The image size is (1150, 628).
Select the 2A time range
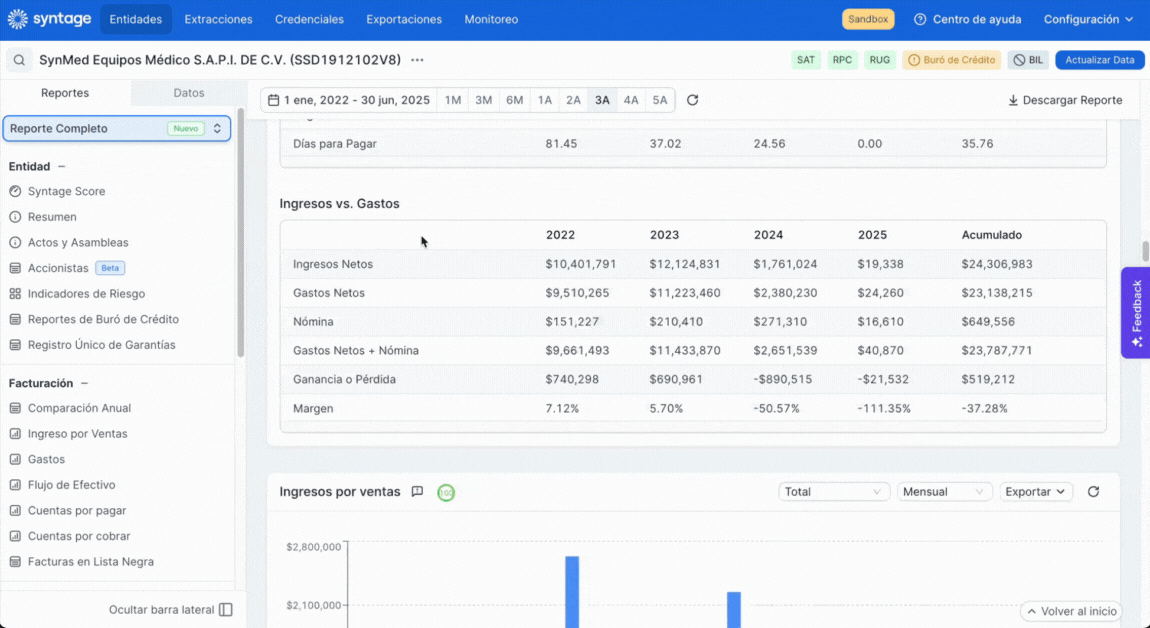[574, 100]
